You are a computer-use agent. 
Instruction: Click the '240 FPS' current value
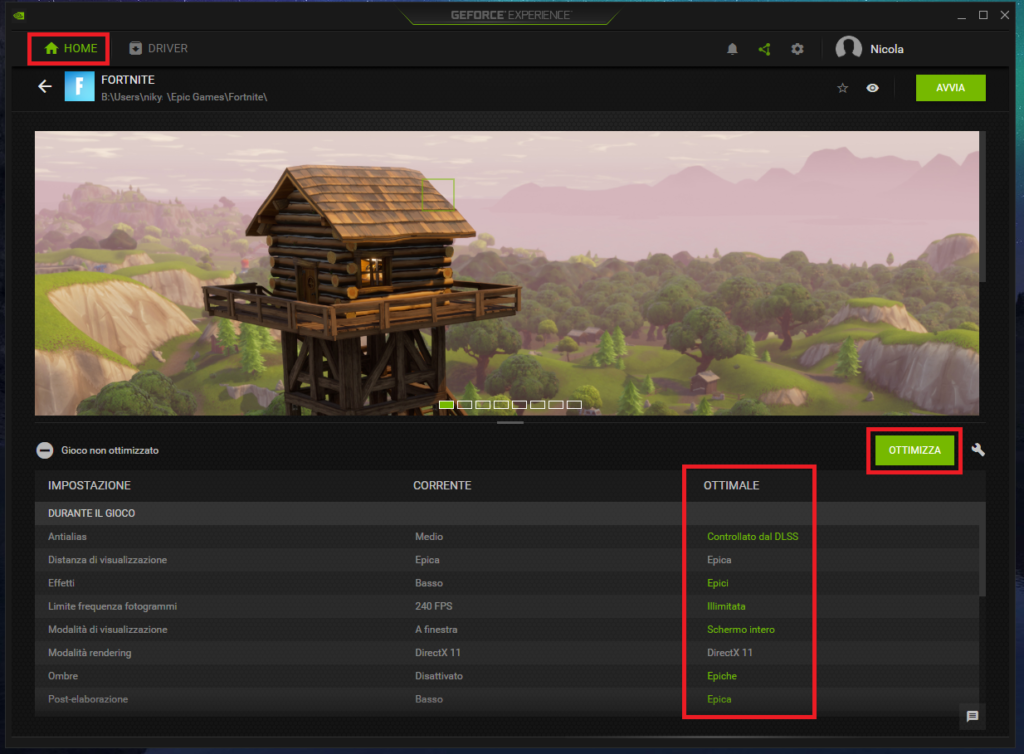434,606
